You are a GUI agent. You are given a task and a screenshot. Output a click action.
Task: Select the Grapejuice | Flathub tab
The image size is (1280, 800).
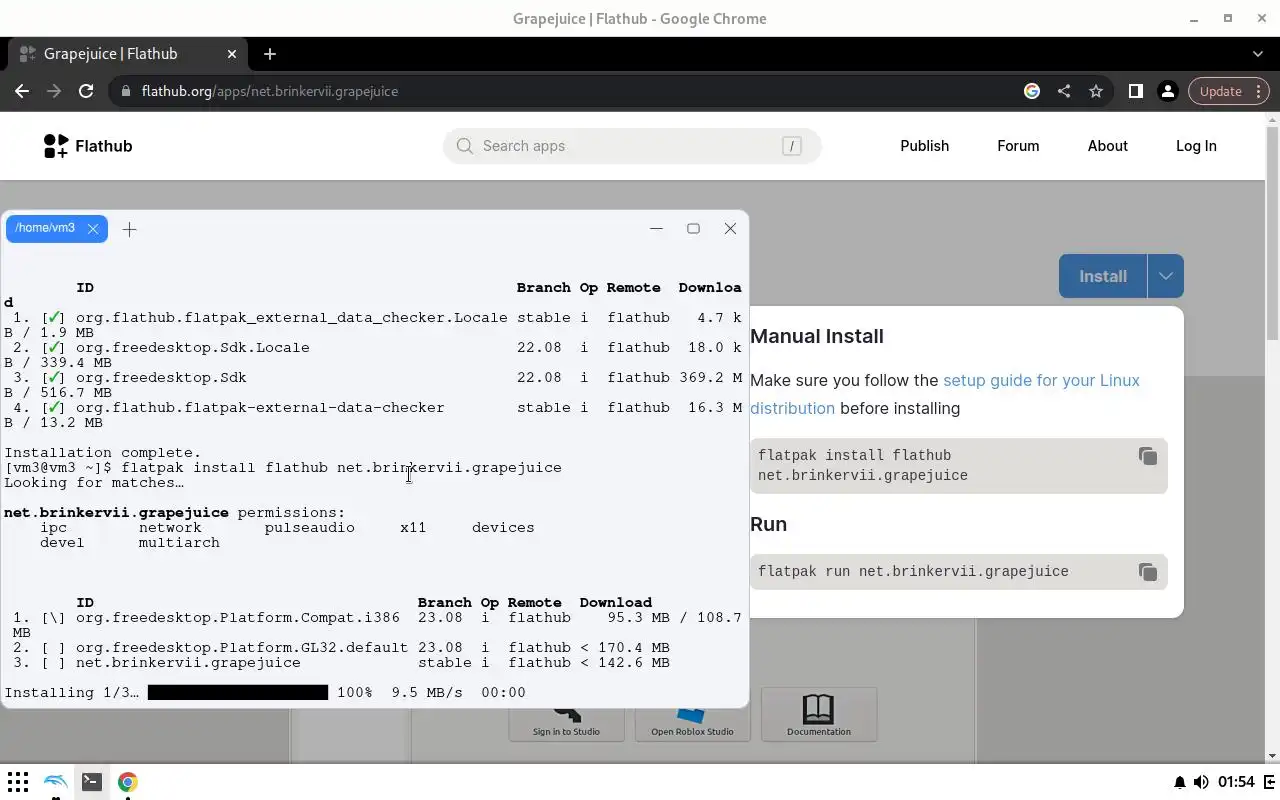click(127, 54)
